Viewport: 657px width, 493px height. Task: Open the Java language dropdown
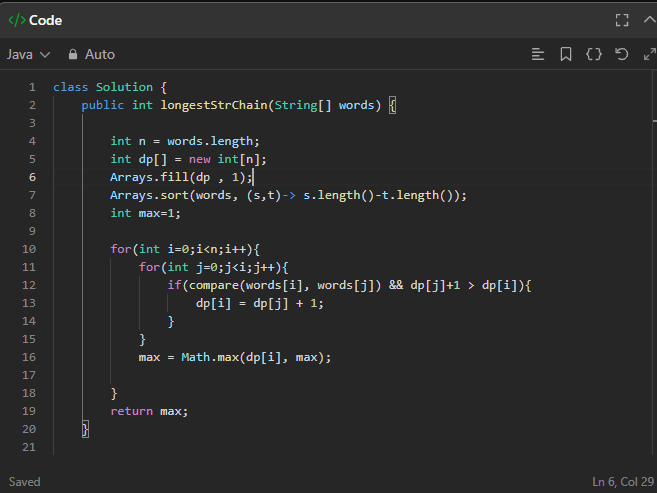(x=28, y=54)
